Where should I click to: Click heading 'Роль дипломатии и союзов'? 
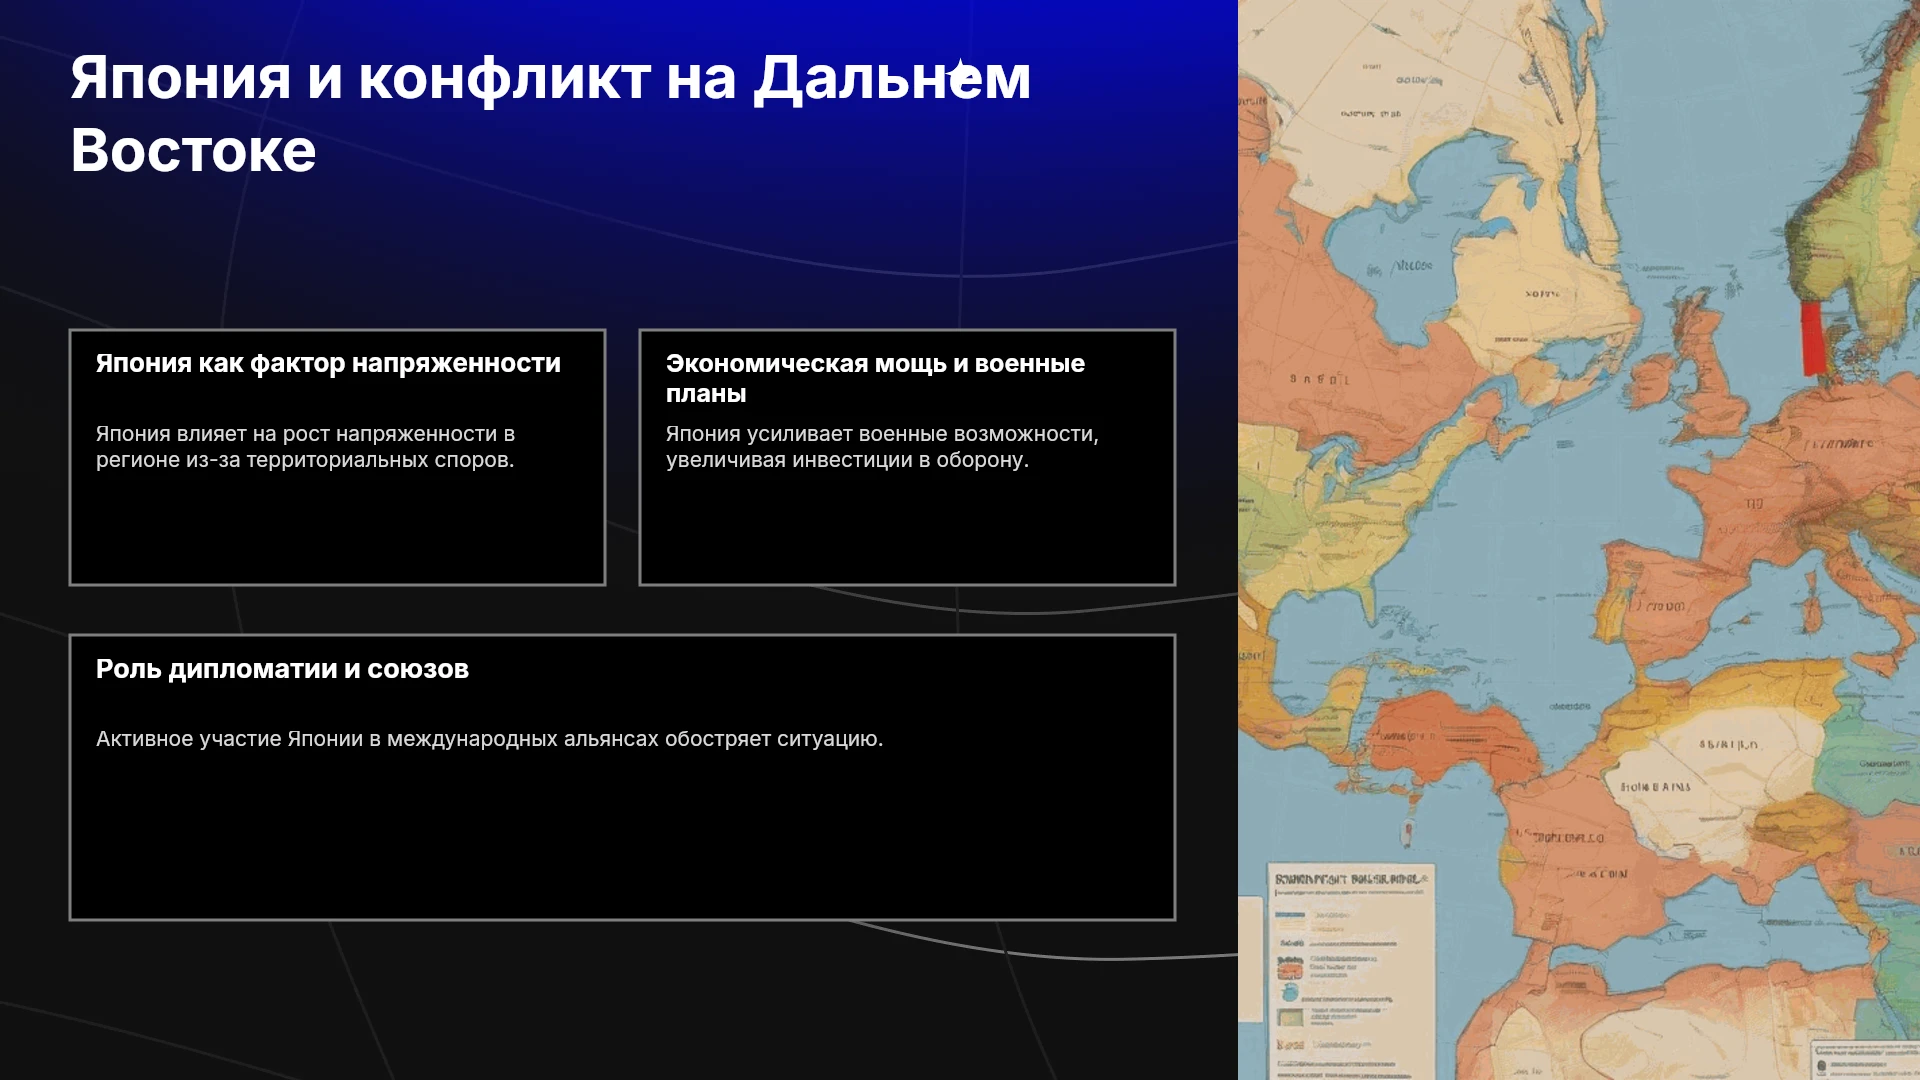click(282, 669)
